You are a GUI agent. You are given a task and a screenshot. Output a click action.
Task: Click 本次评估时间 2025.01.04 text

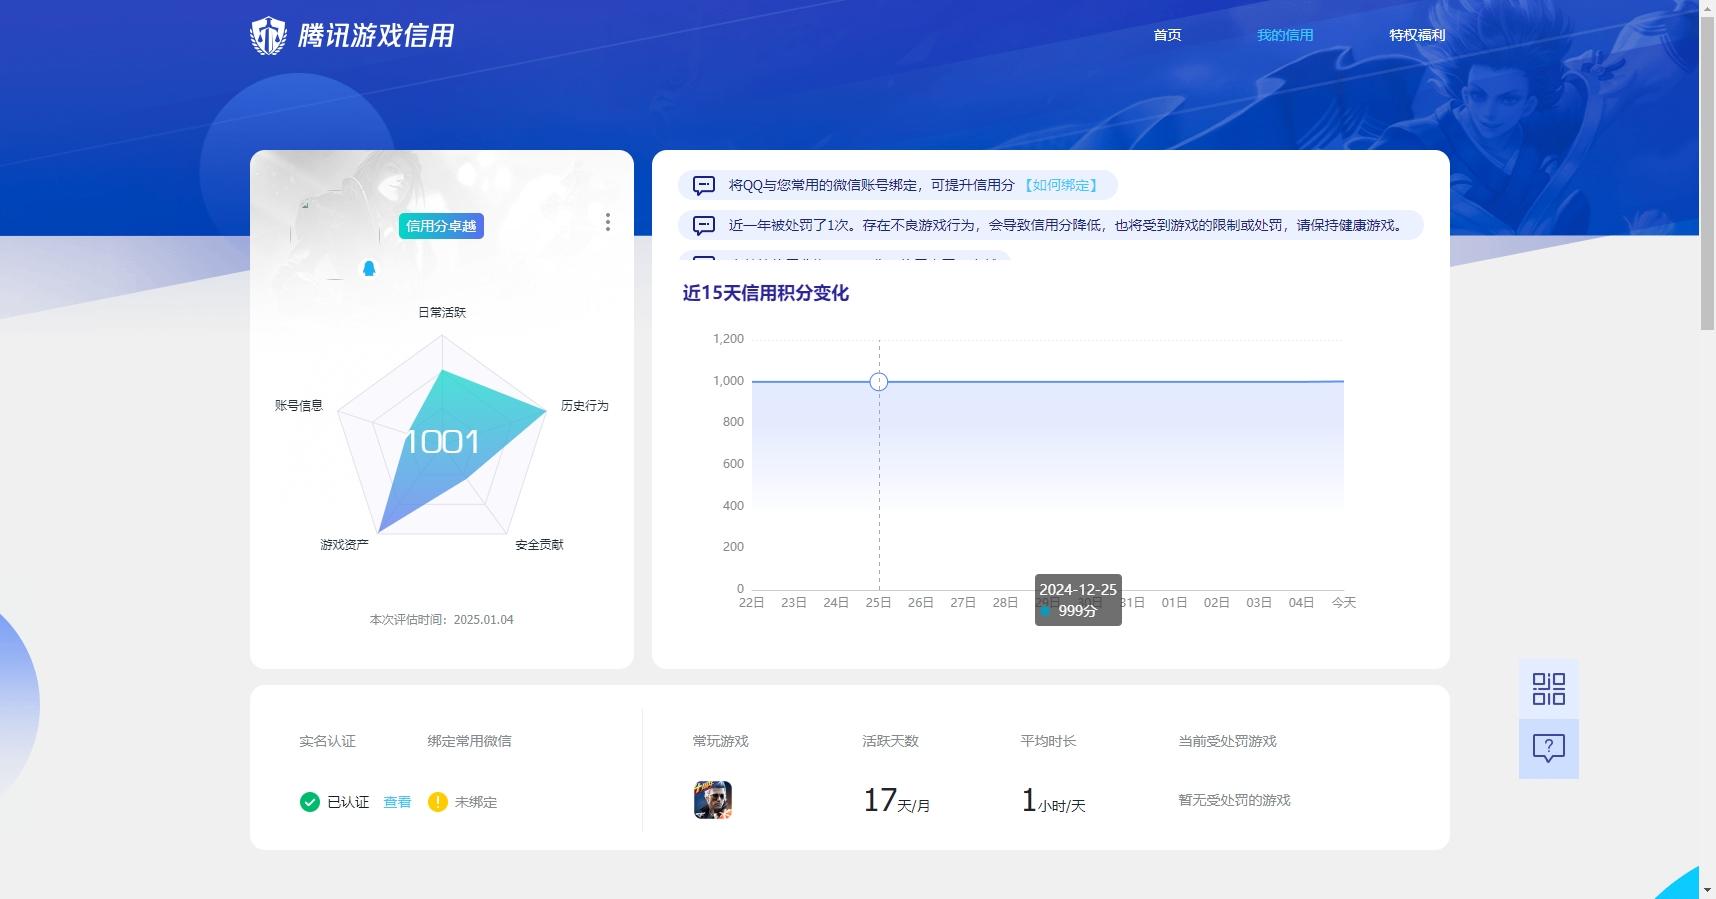click(x=442, y=620)
